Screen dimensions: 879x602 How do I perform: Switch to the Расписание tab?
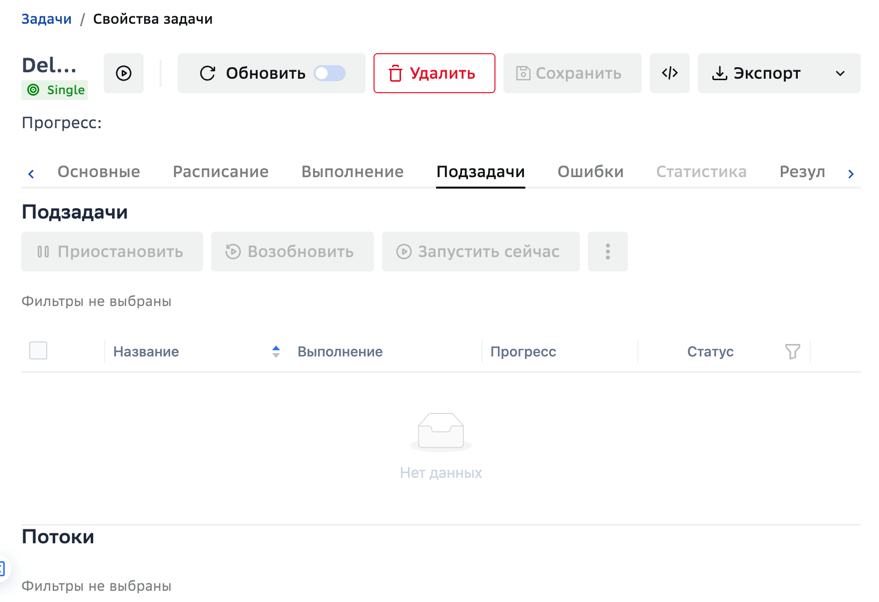pos(220,172)
